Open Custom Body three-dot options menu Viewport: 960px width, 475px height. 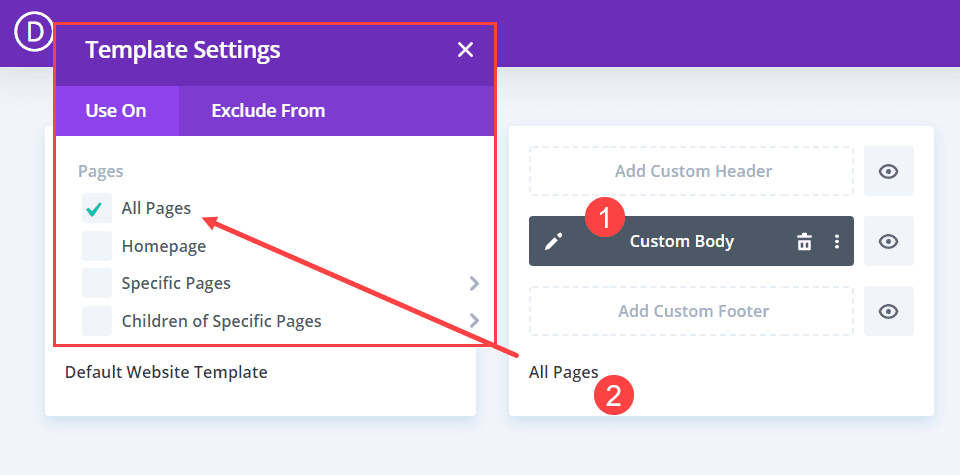(x=837, y=242)
